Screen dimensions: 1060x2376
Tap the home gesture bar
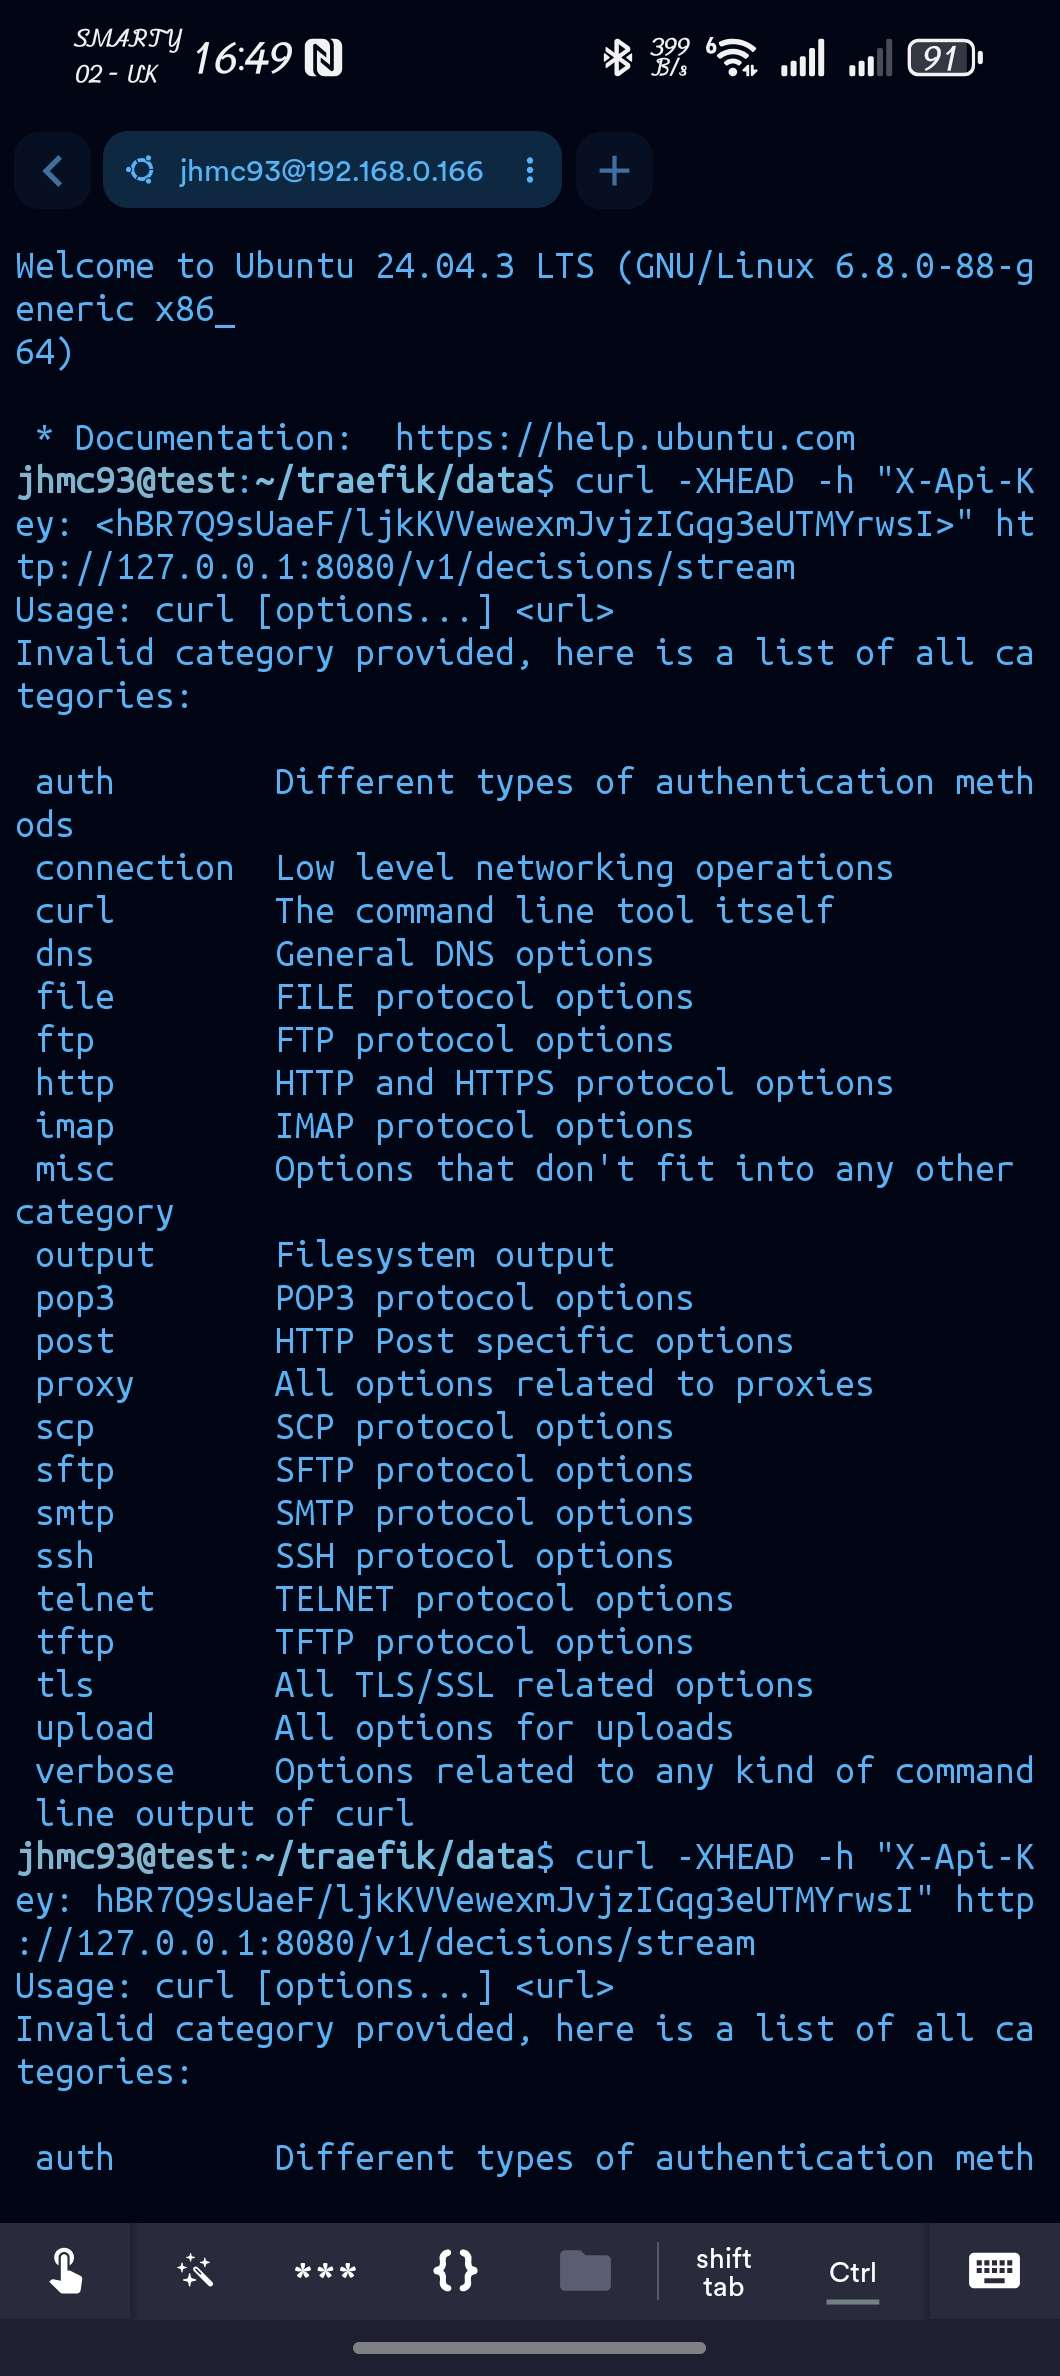coord(530,2347)
